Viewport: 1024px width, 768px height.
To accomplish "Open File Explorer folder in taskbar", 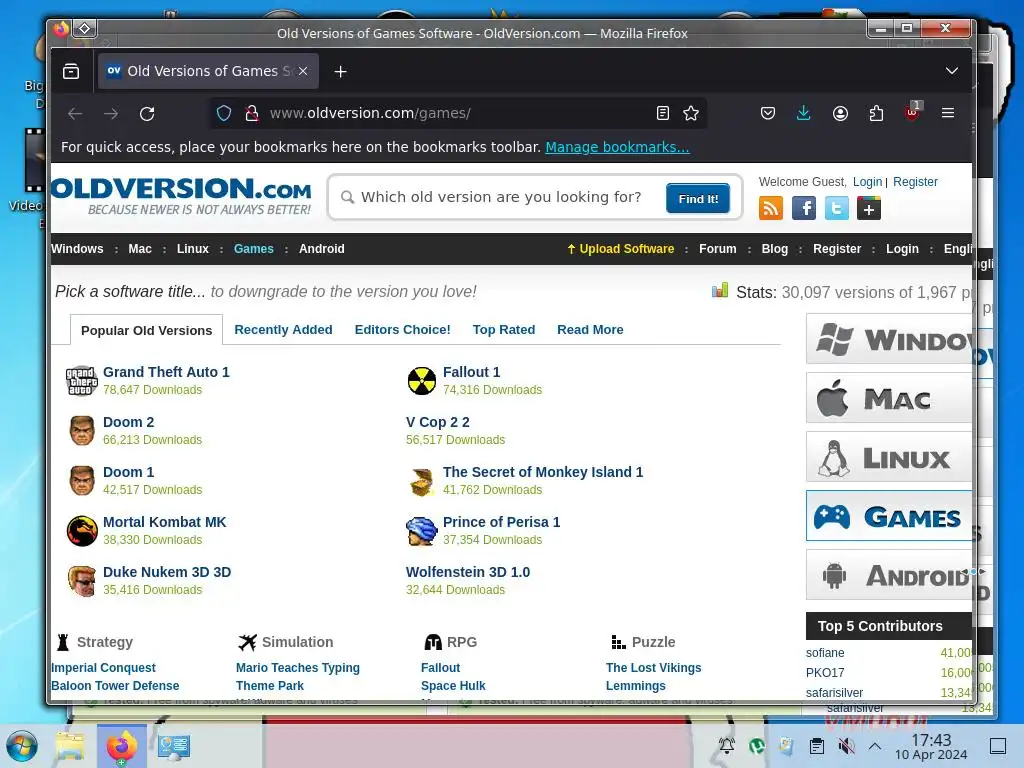I will 70,746.
